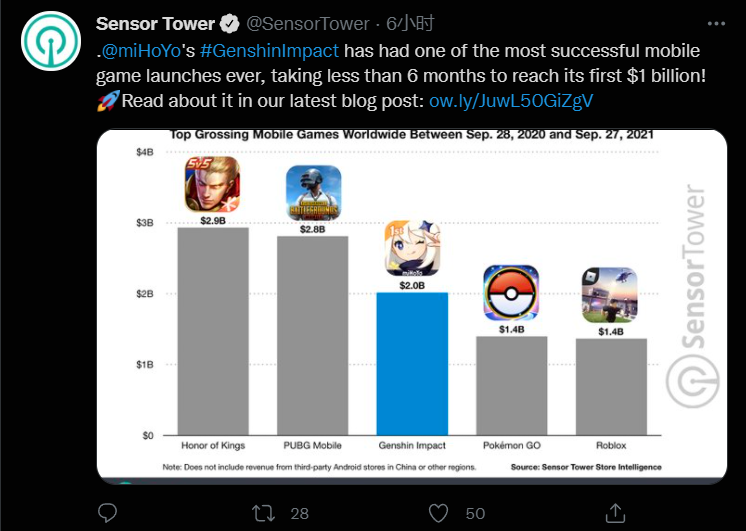Click the retweet arrows icon
This screenshot has width=746, height=531.
coord(263,513)
